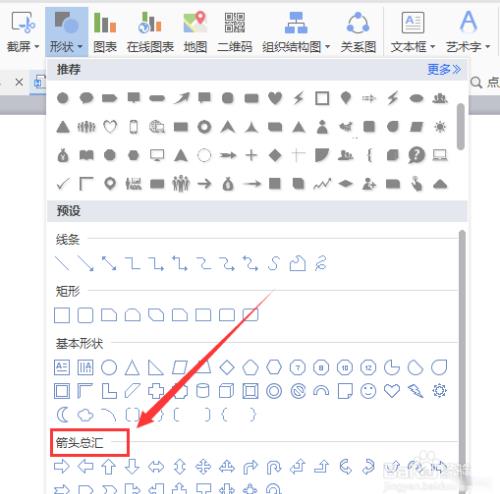Click the recommended shapes scrollbar
The width and height of the screenshot is (500, 494).
[461, 127]
